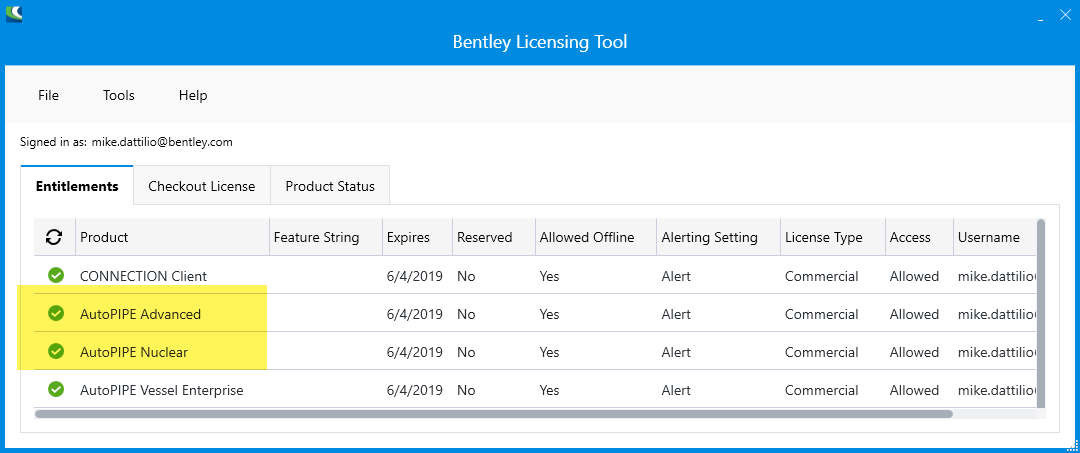Click the horizontal scrollbar under the table

tap(493, 414)
